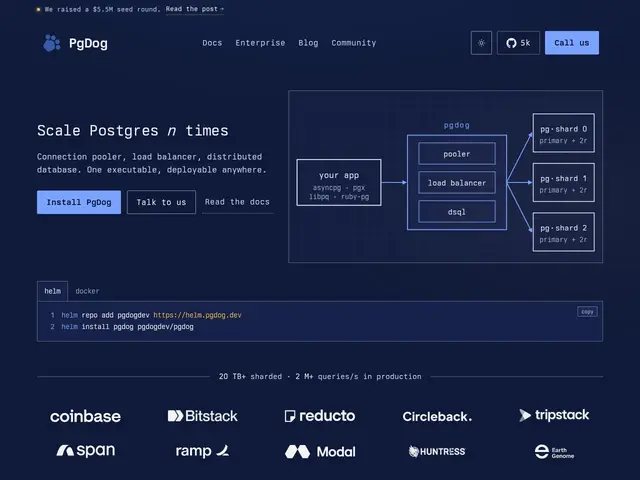Click the load balancer diagram box
640x480 pixels.
(x=457, y=183)
